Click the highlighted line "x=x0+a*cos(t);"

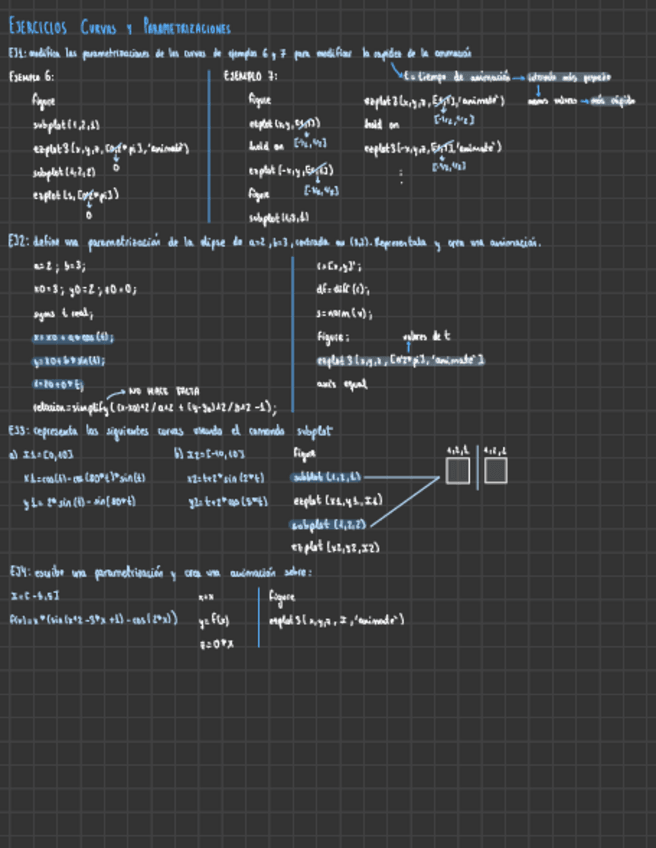(73, 337)
